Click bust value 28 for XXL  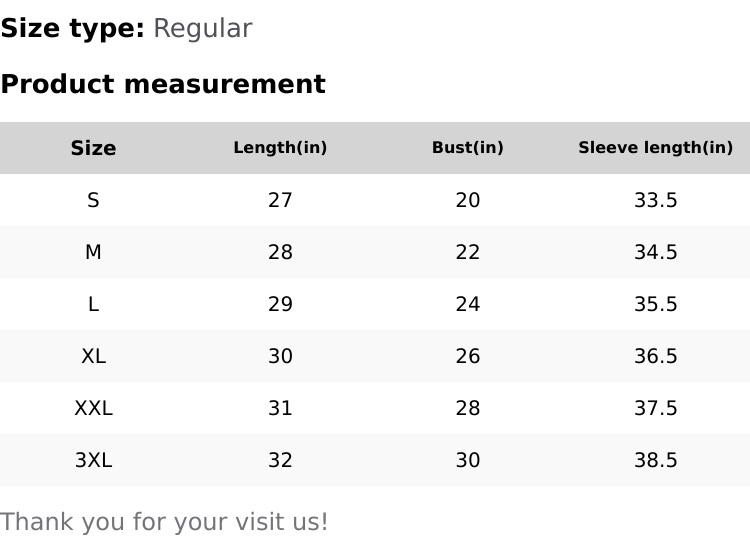[x=467, y=408]
